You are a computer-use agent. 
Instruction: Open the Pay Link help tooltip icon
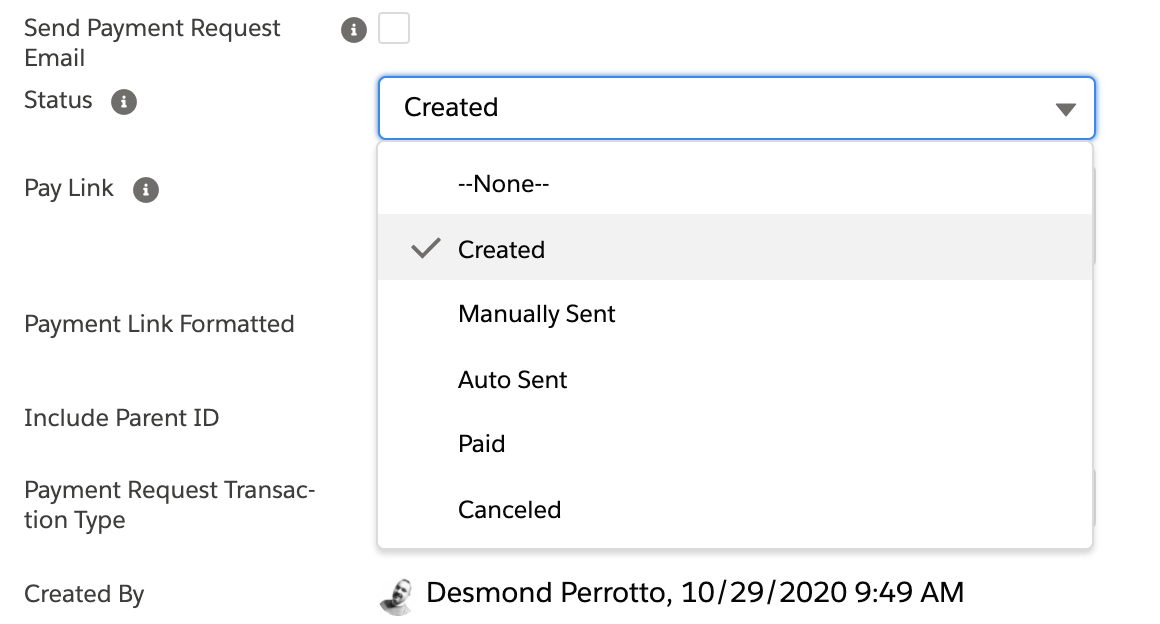point(146,189)
